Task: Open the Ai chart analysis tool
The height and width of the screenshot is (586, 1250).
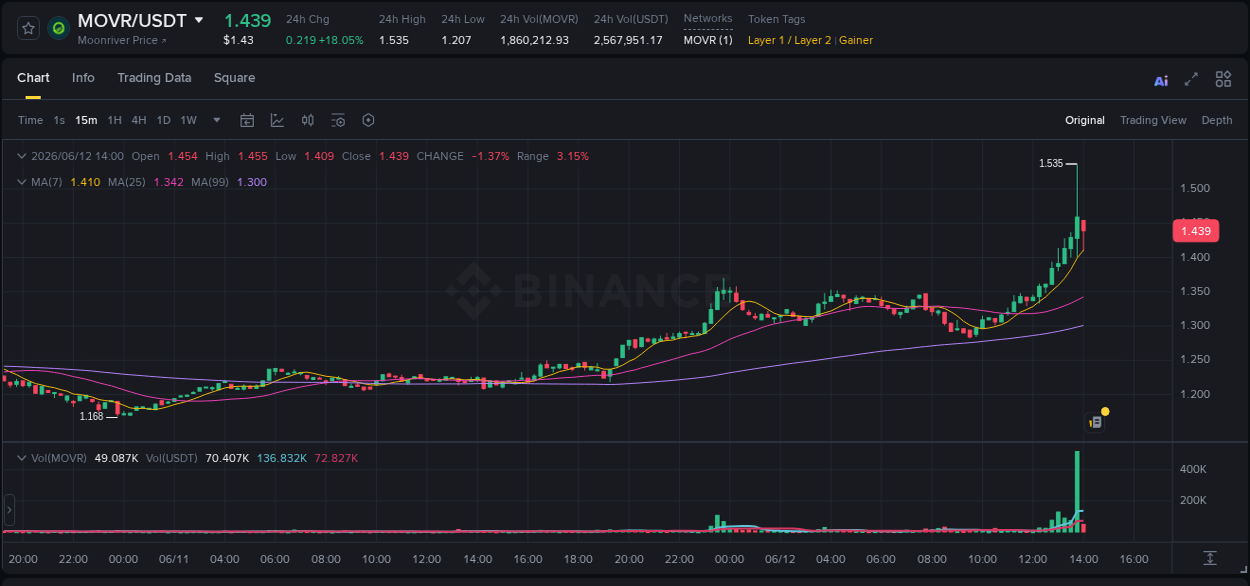Action: pyautogui.click(x=1161, y=81)
